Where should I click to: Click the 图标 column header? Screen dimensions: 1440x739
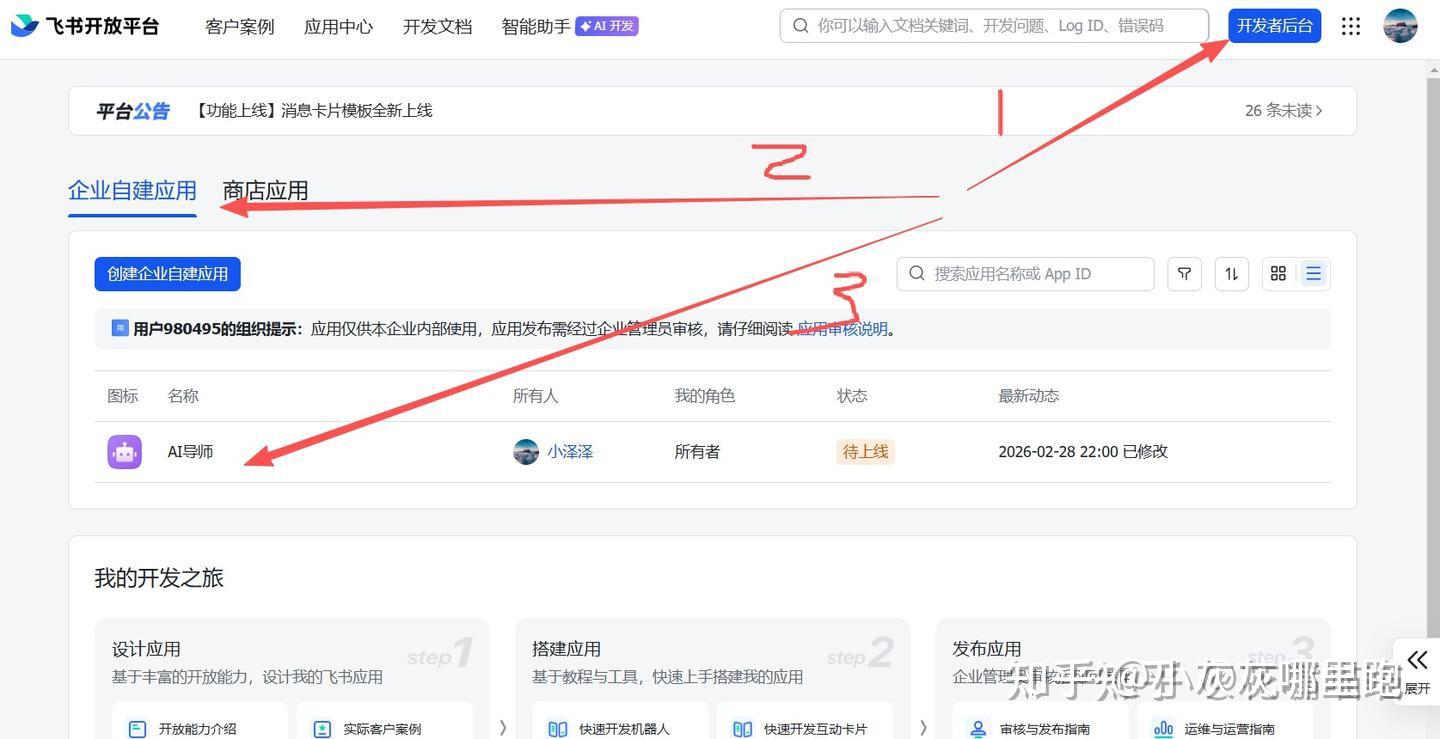pos(123,396)
